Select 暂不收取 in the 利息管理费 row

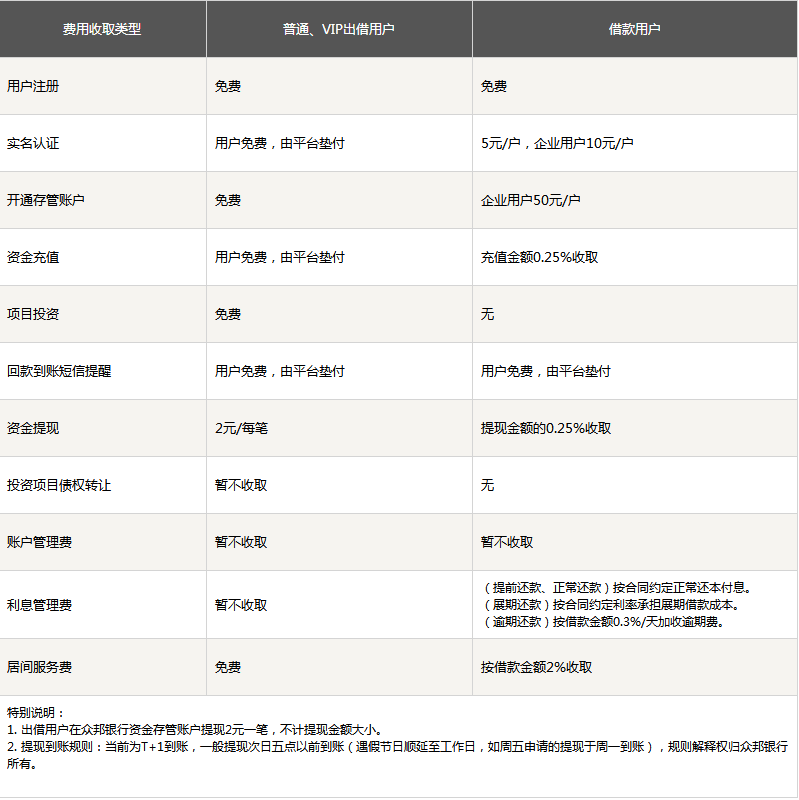point(241,605)
